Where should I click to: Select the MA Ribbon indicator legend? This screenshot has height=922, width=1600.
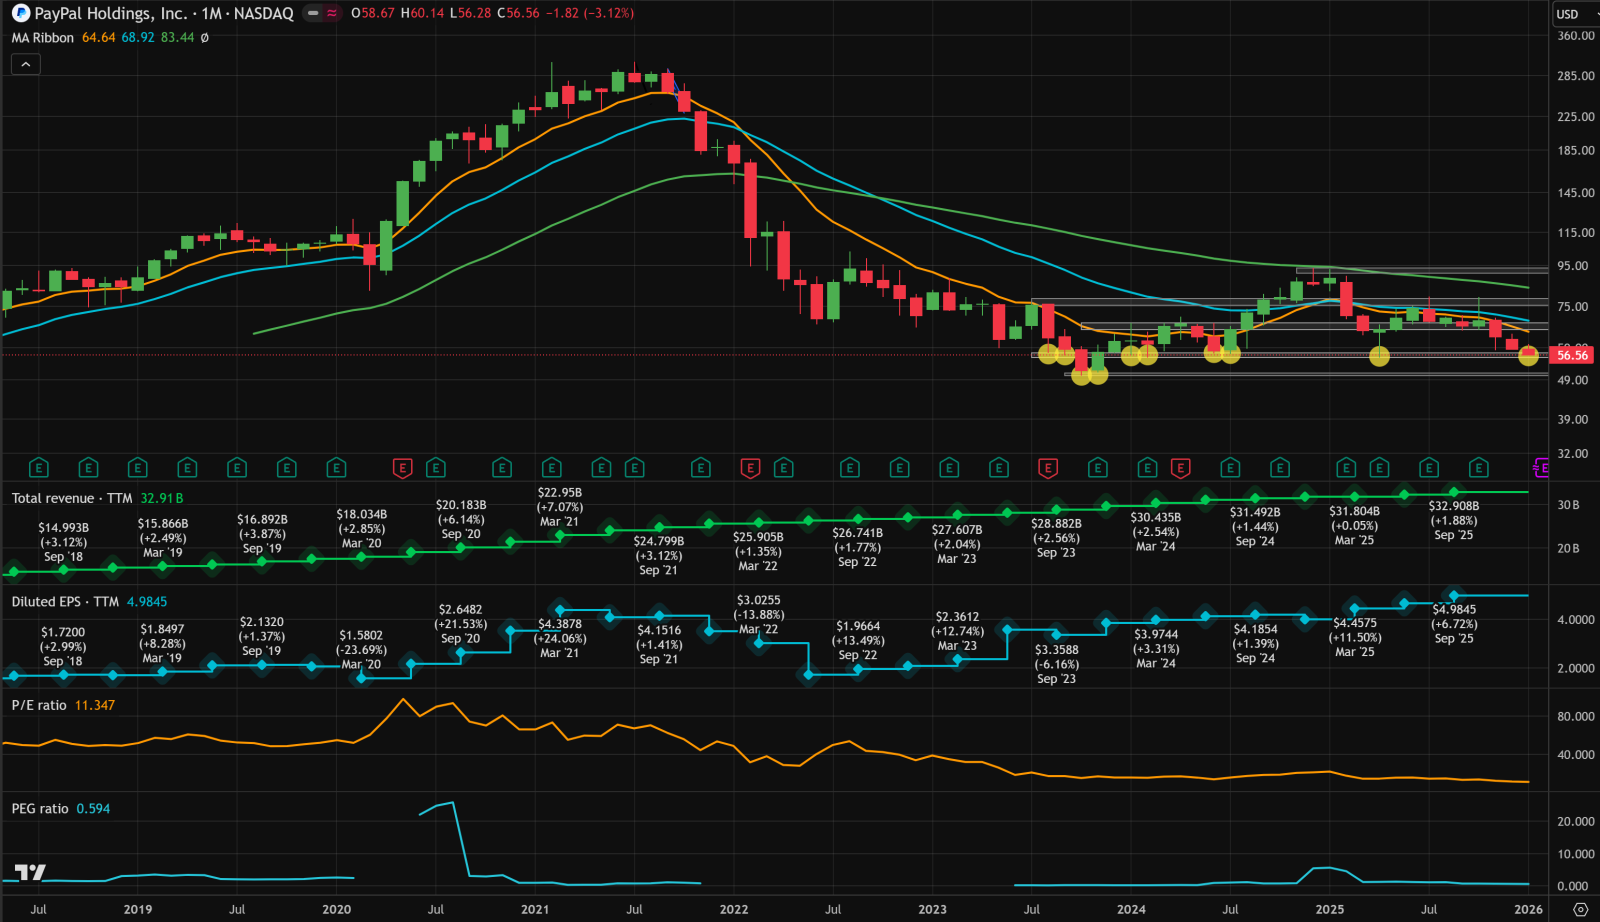[43, 38]
